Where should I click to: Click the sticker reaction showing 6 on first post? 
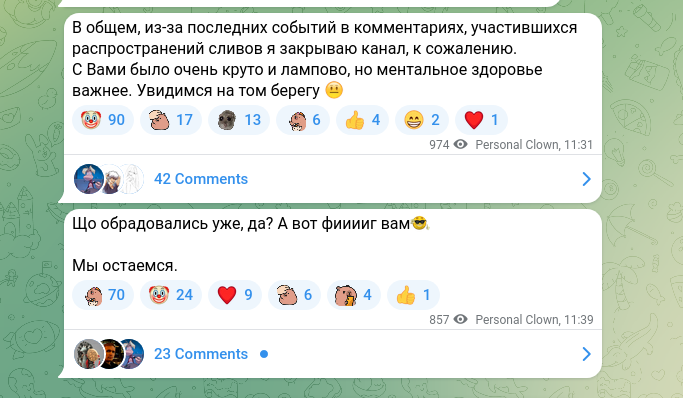(x=303, y=120)
